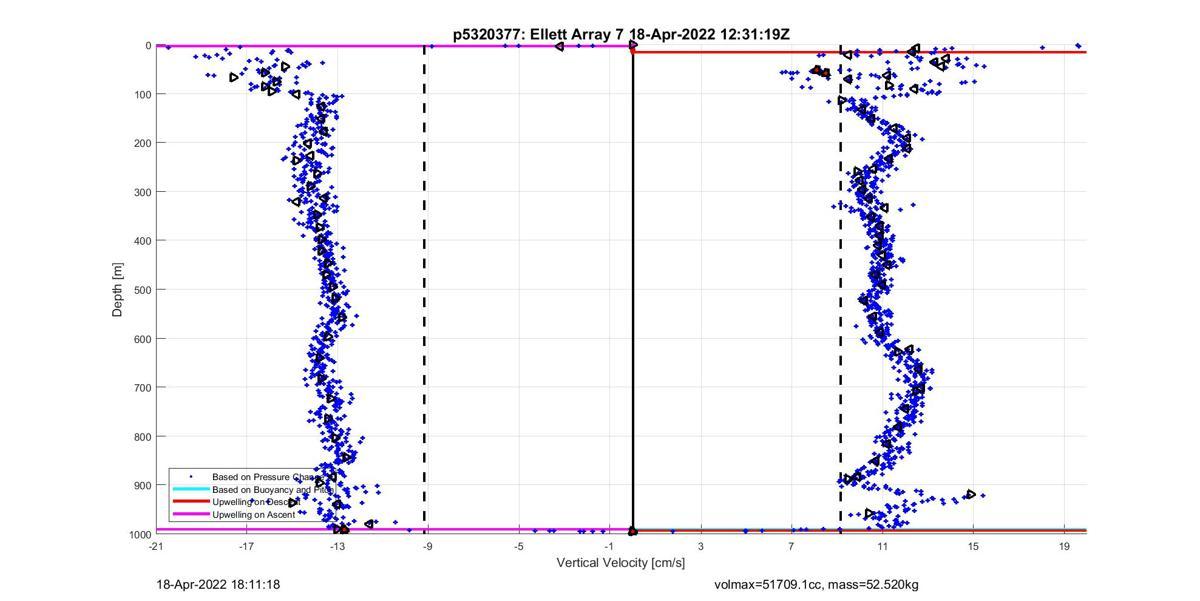Click legend entry 'Upwelling on Descent'
1200x601 pixels.
coord(256,502)
